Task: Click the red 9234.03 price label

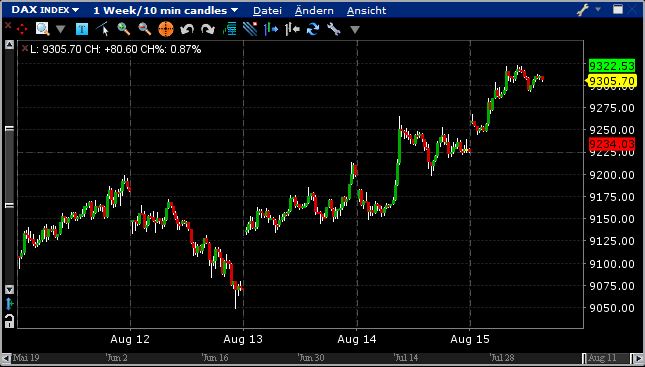Action: pyautogui.click(x=612, y=144)
